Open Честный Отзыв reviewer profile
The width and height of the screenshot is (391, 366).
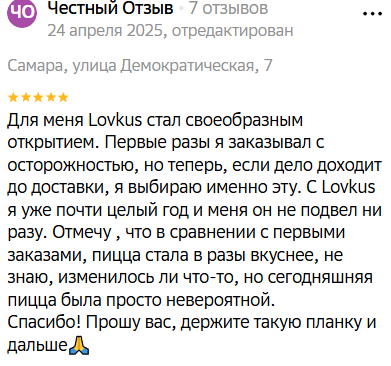tap(111, 9)
